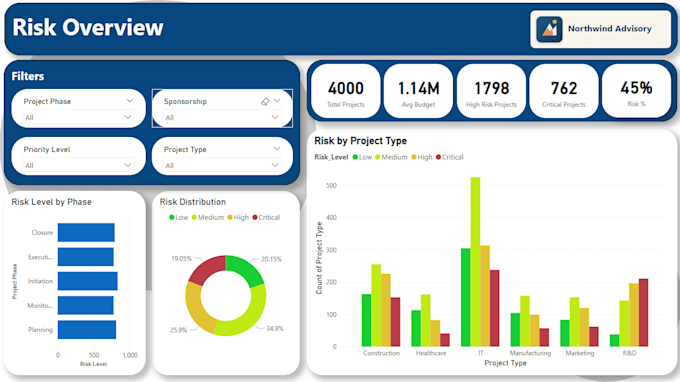Click the '20.15%' donut data label
The image size is (680, 382).
pos(271,259)
